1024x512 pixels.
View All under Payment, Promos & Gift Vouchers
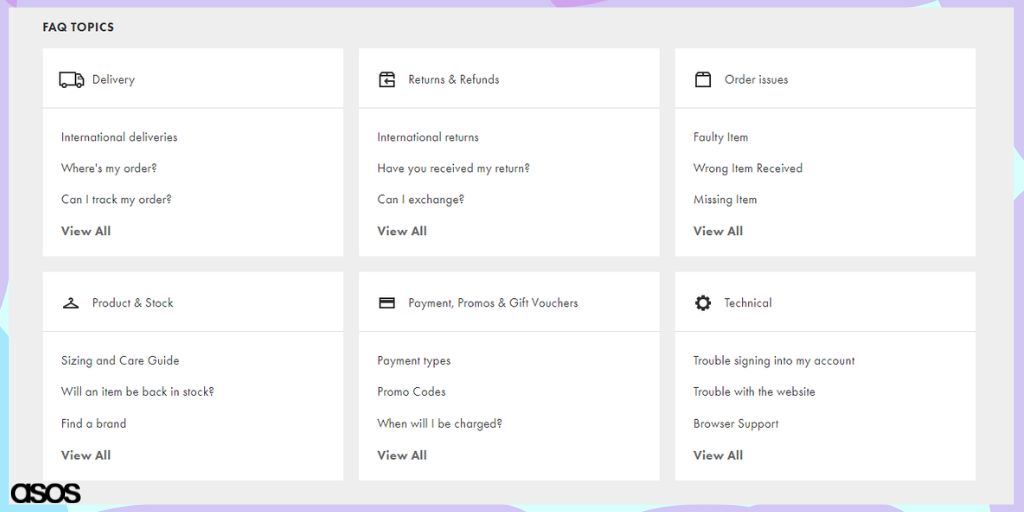coord(402,455)
